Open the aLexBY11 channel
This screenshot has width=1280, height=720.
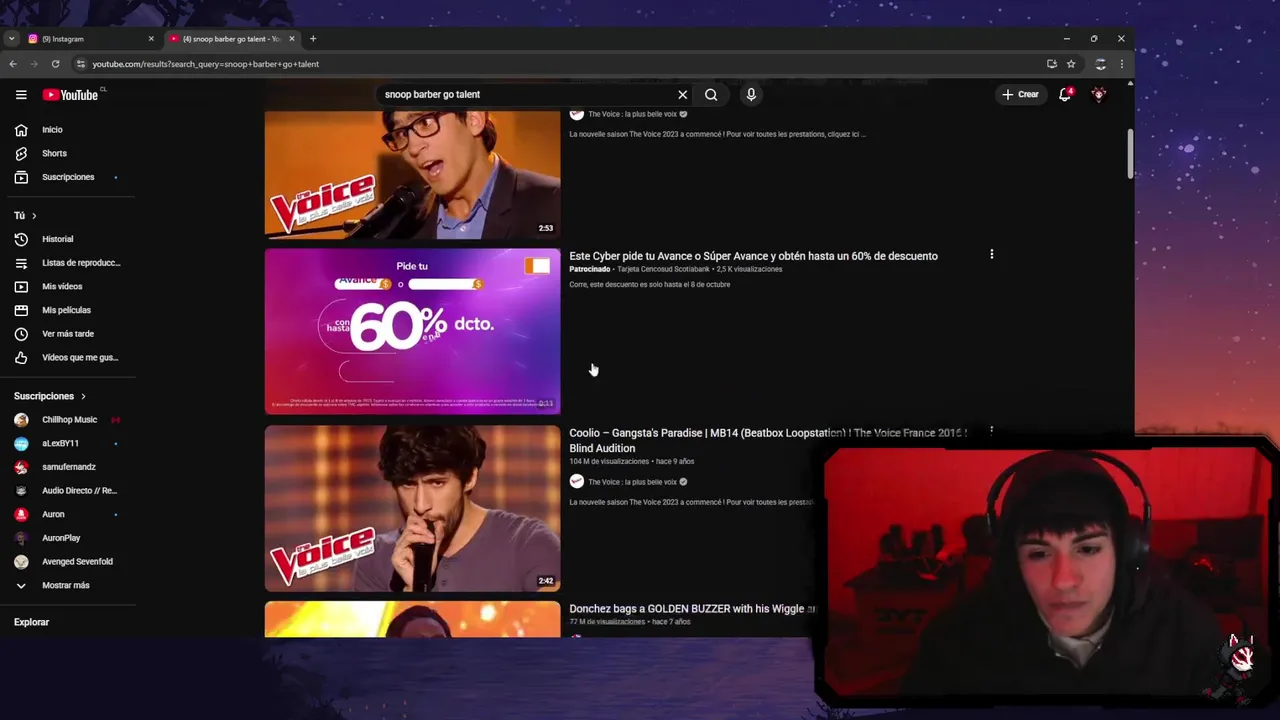click(60, 443)
